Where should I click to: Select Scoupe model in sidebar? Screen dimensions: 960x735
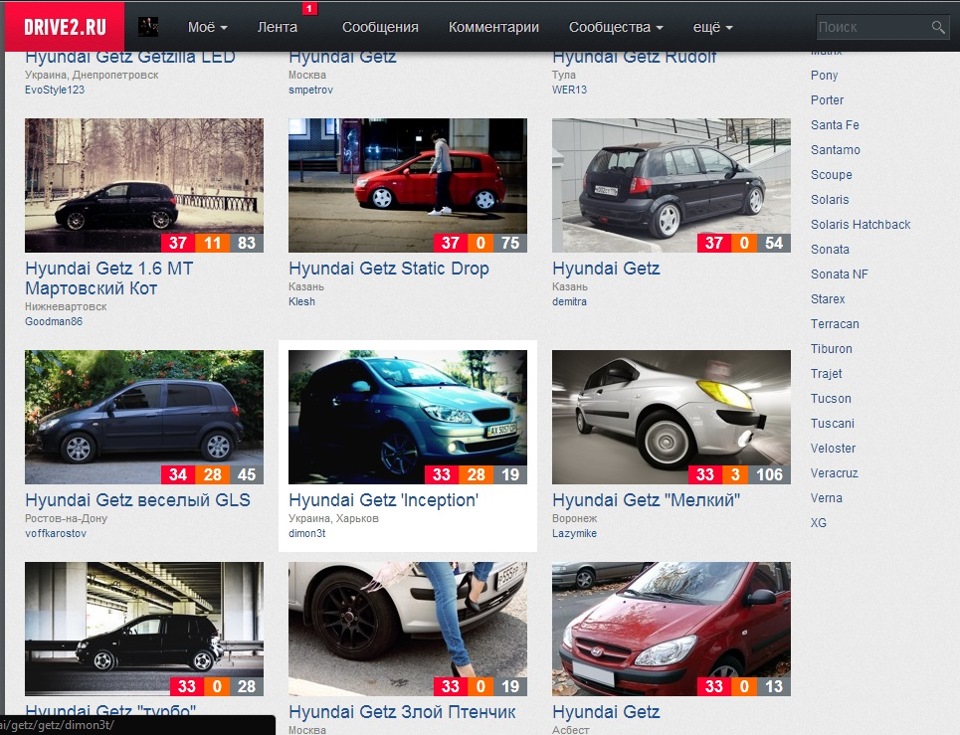tap(831, 175)
